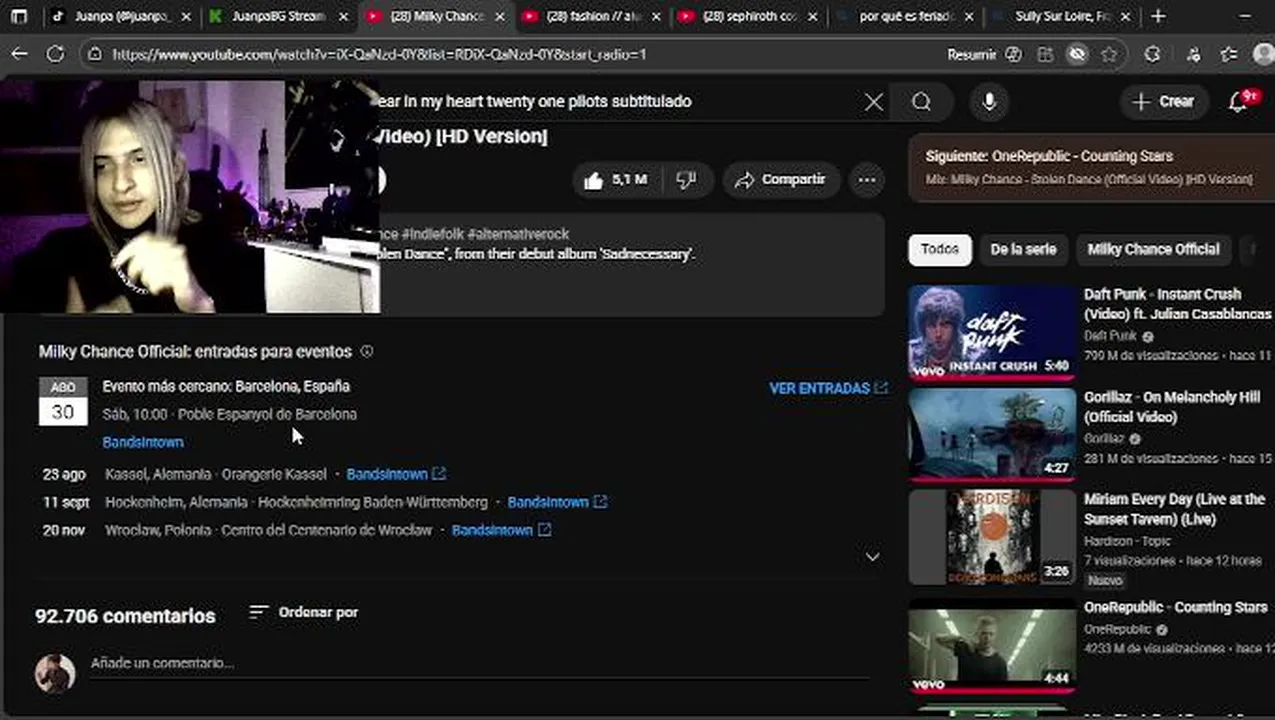Click the 92.706 comentarios heading
The height and width of the screenshot is (720, 1275).
pos(125,616)
